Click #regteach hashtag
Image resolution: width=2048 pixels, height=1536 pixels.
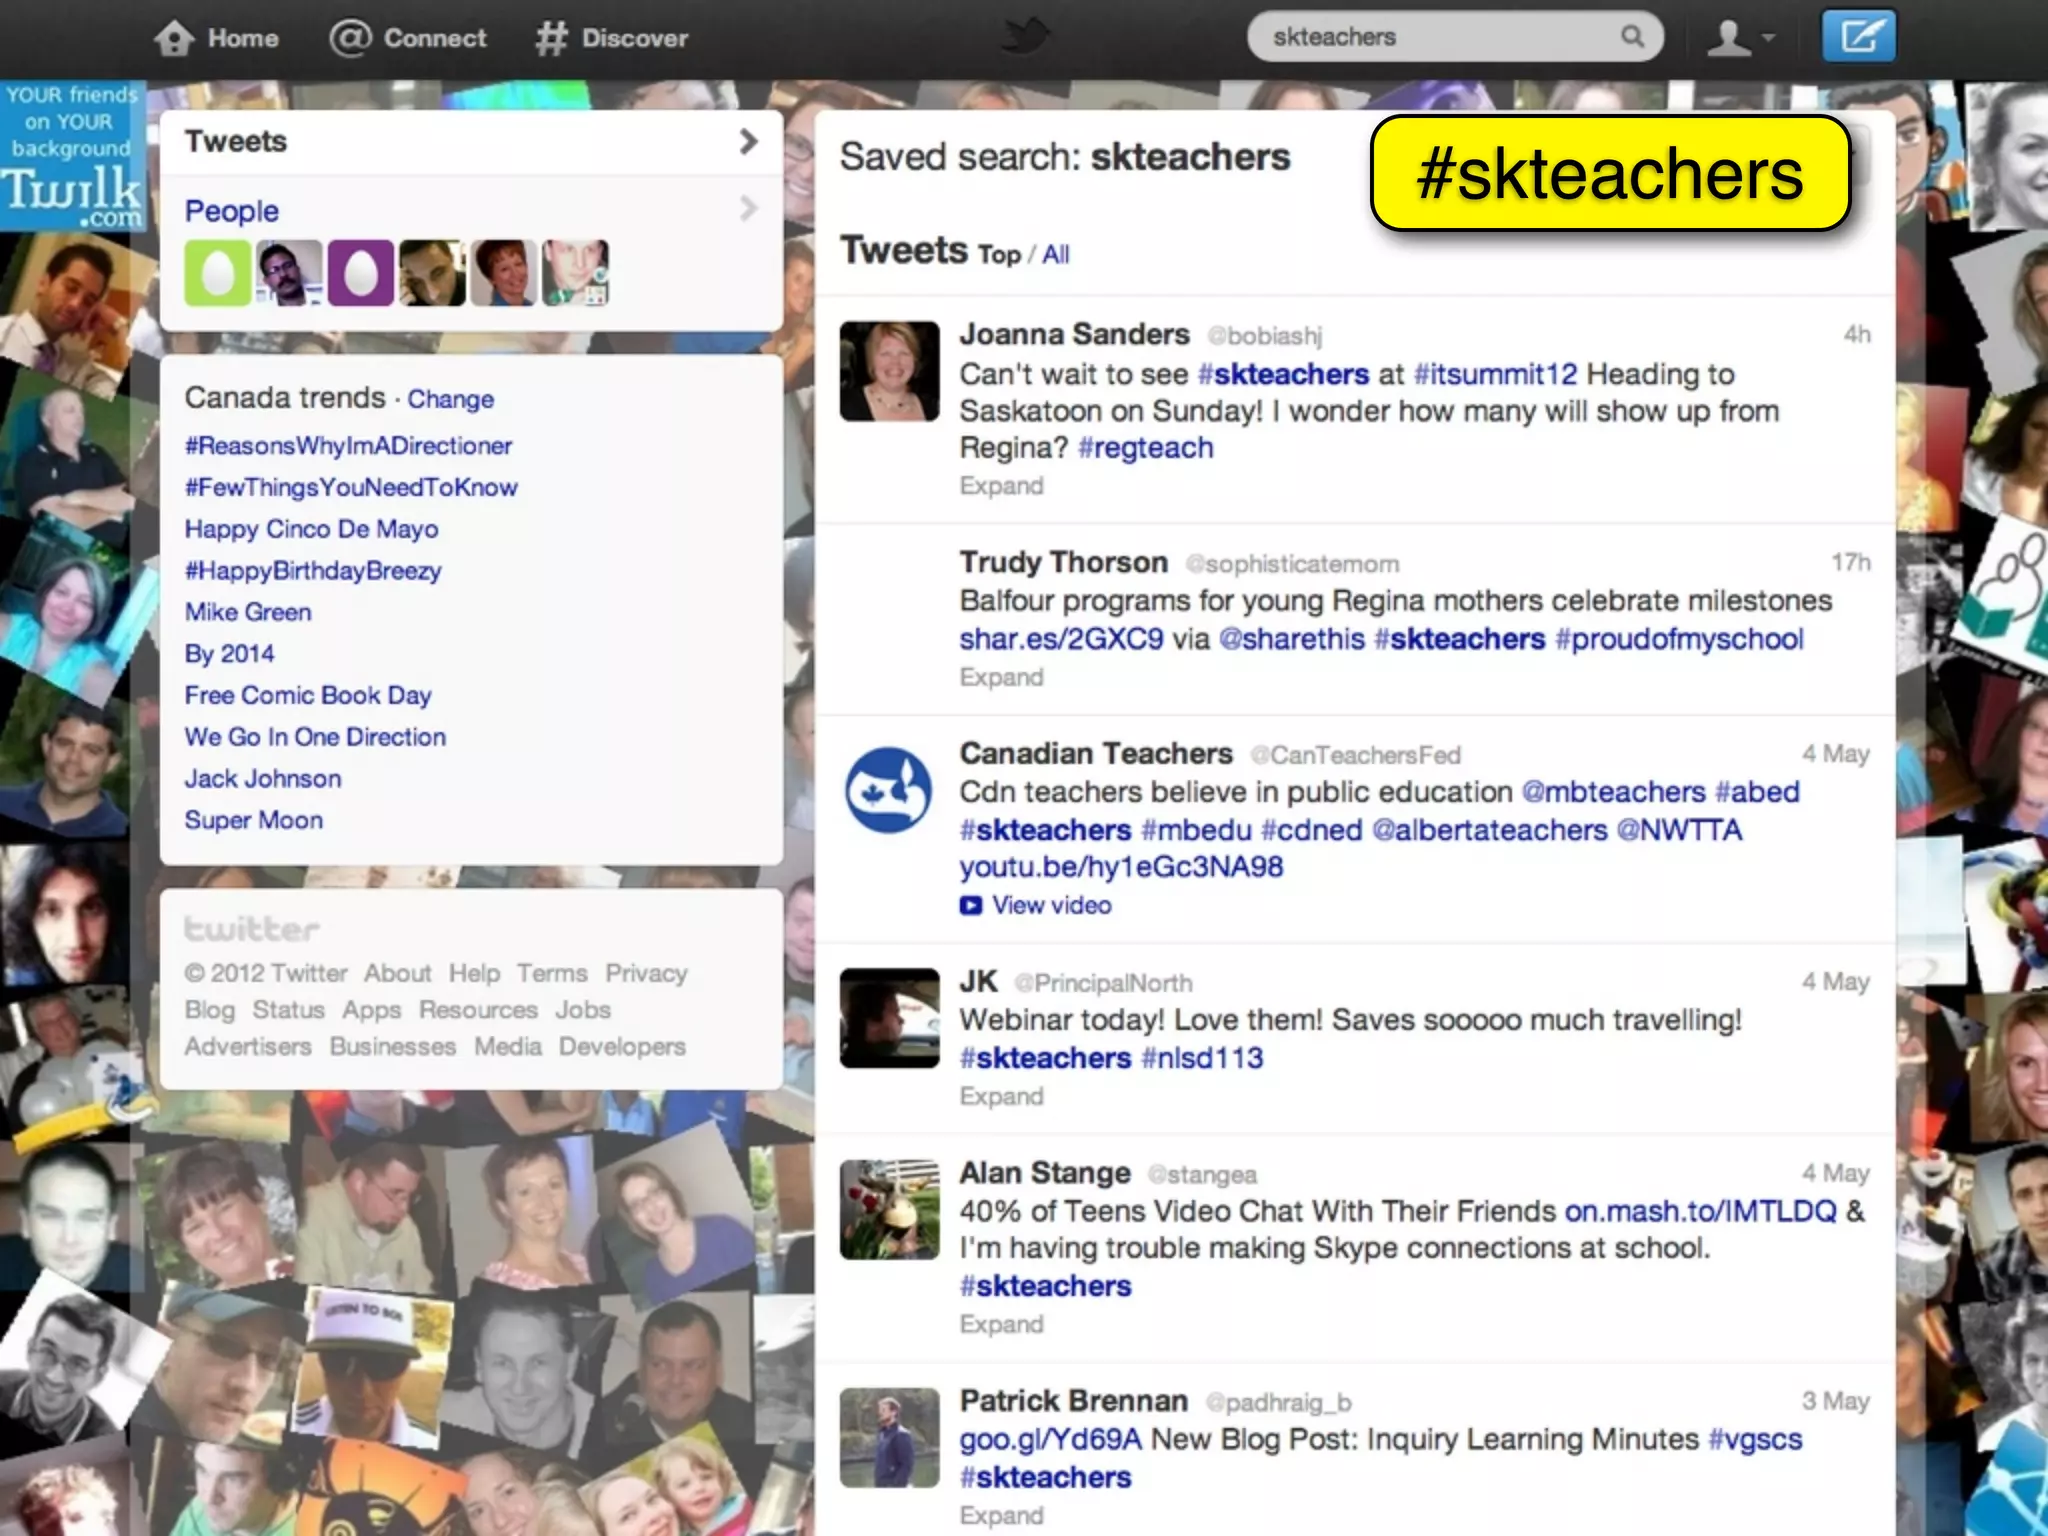tap(1146, 448)
